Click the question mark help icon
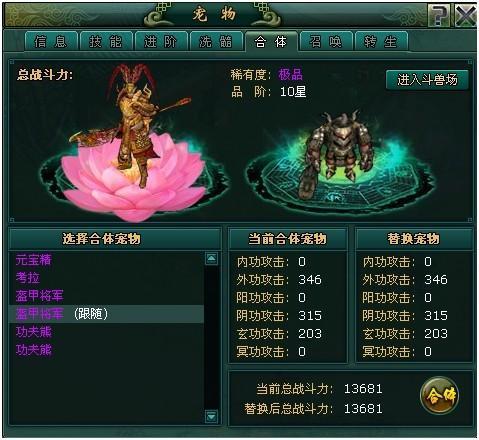Viewport: 479px width, 440px height. (439, 15)
